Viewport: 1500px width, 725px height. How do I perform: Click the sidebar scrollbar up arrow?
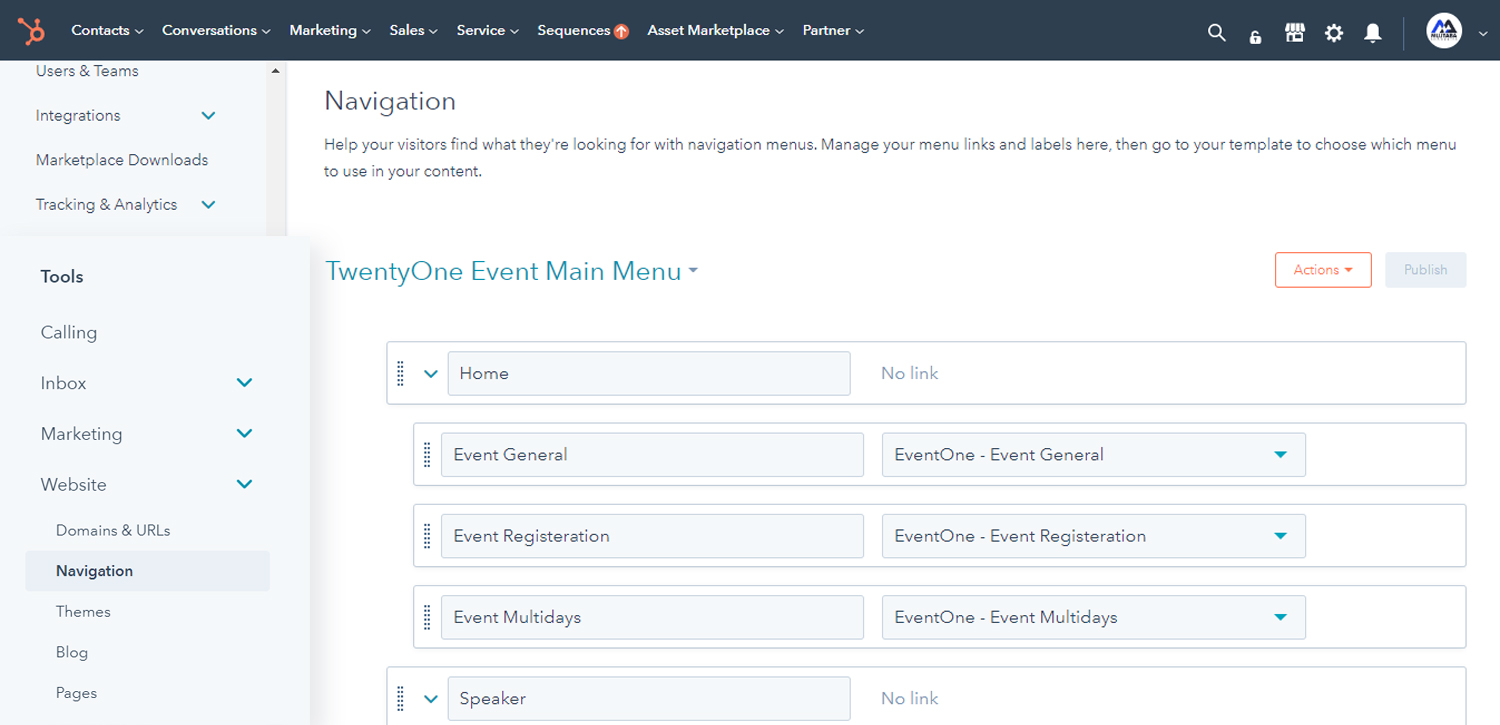(x=275, y=71)
